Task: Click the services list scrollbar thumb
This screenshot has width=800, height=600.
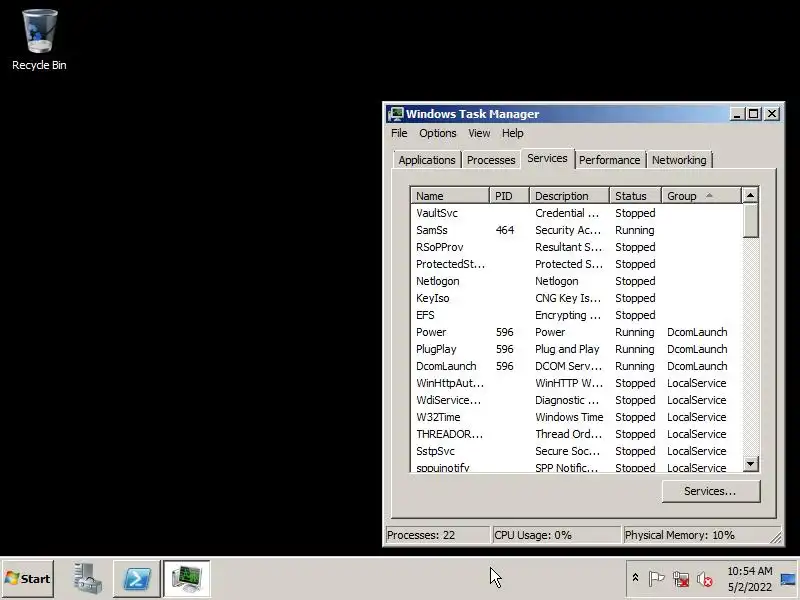Action: click(x=750, y=220)
